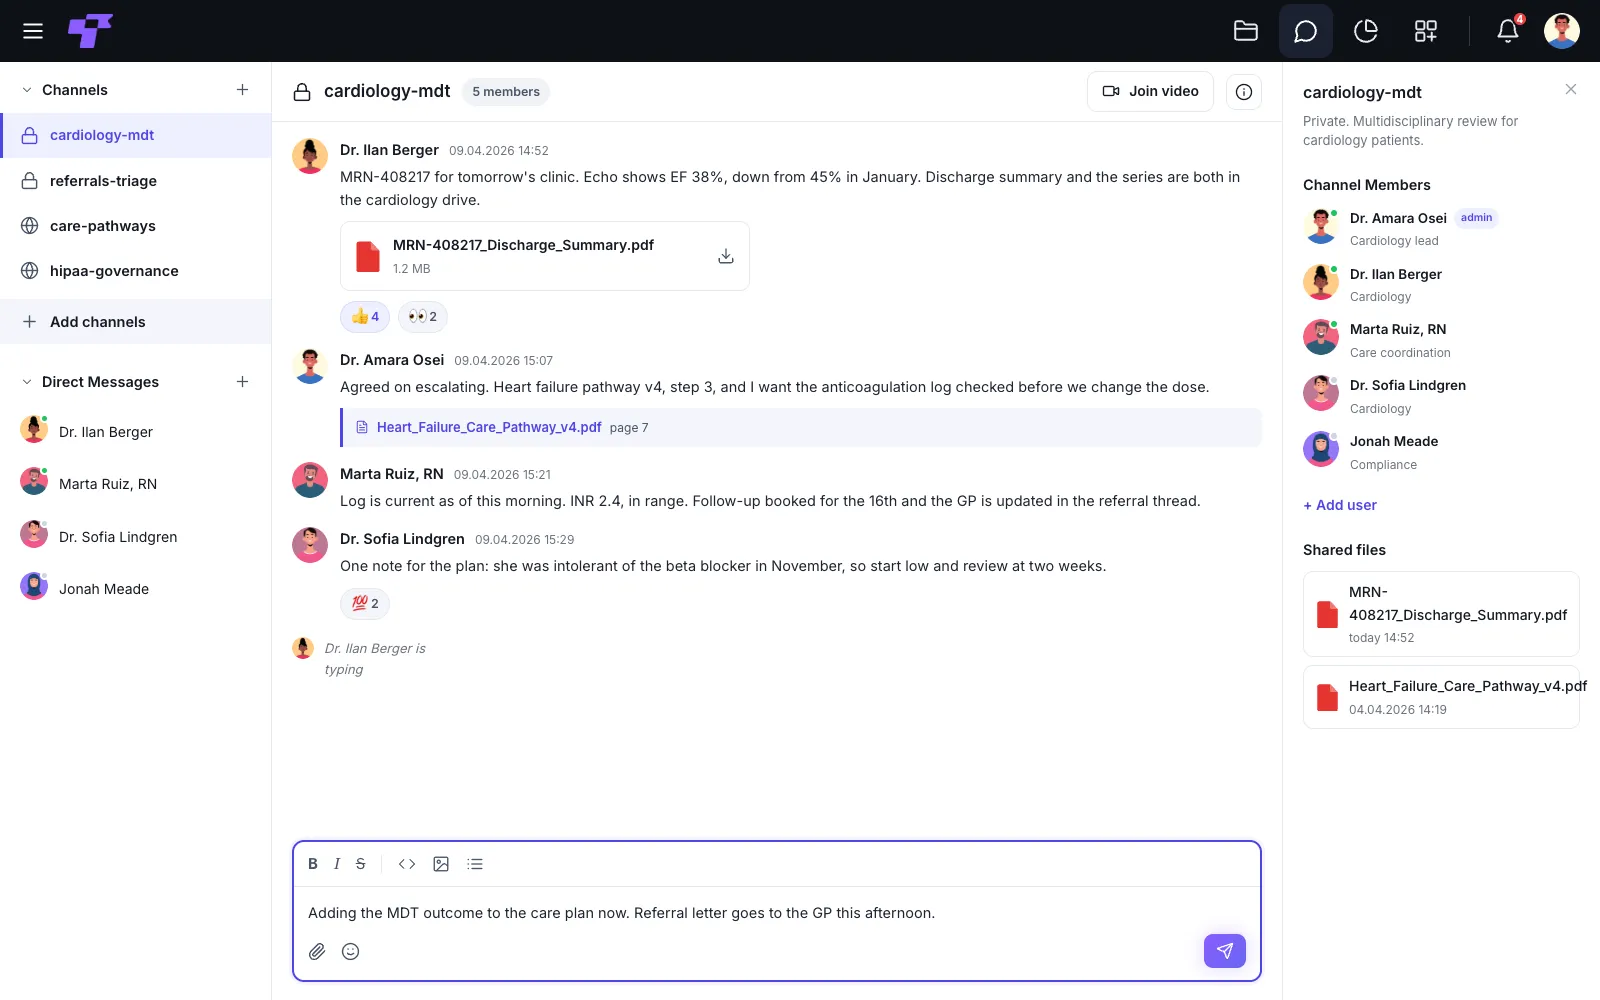Click the 5 members badge
The width and height of the screenshot is (1600, 1000).
(506, 92)
